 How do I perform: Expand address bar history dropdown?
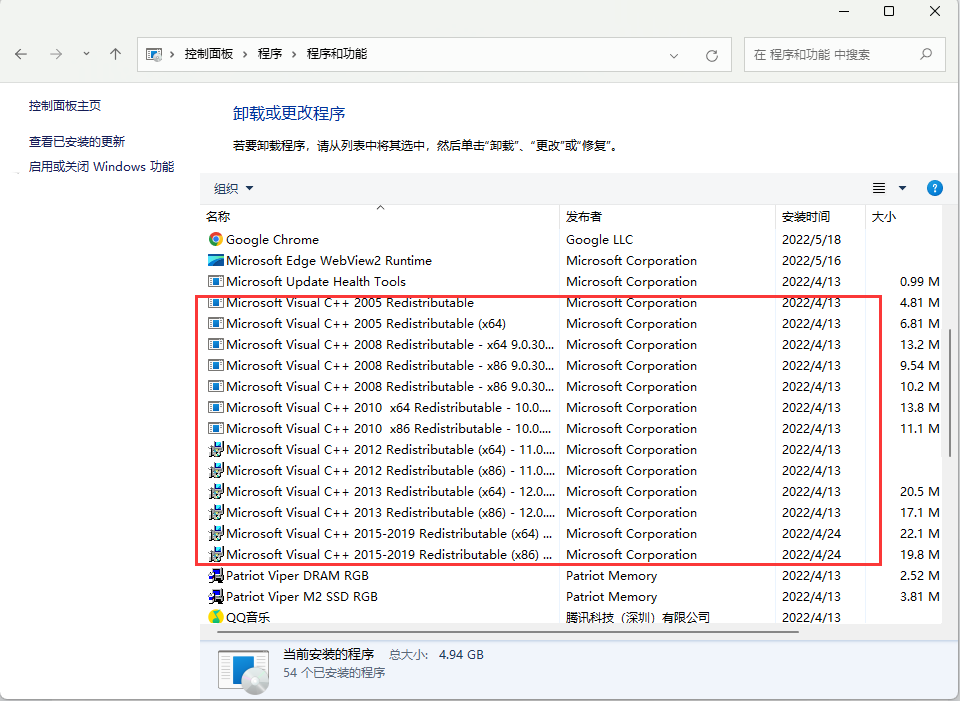click(673, 56)
